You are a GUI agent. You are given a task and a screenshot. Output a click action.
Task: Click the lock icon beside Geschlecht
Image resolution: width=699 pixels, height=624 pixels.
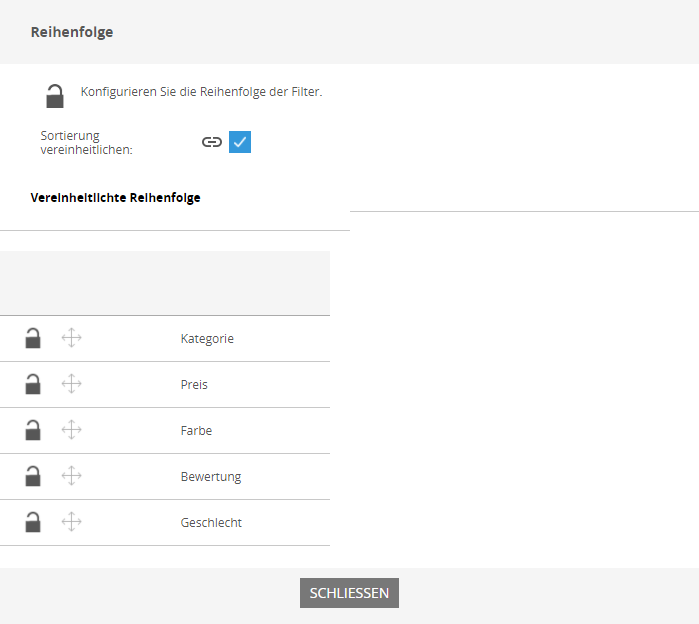point(33,522)
